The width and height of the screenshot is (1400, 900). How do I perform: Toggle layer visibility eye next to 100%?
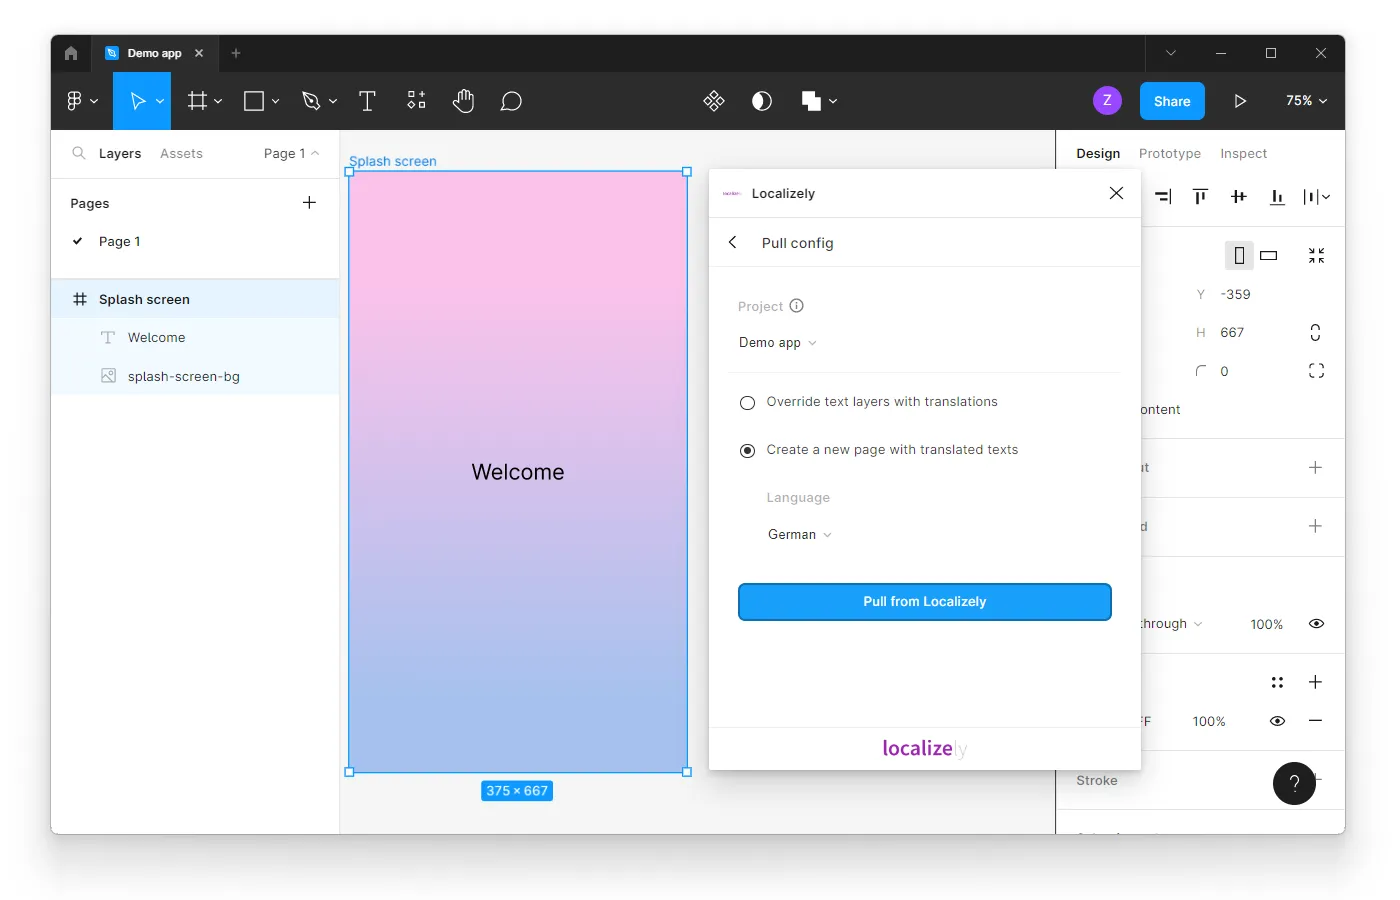[1316, 623]
